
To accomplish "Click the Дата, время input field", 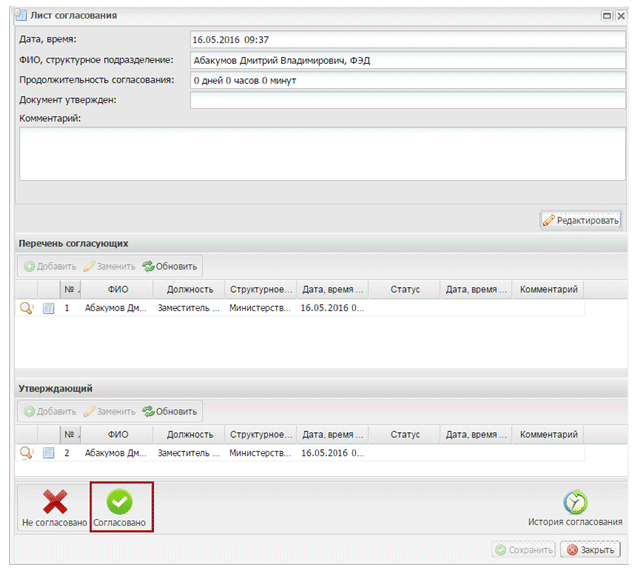I will (x=407, y=39).
